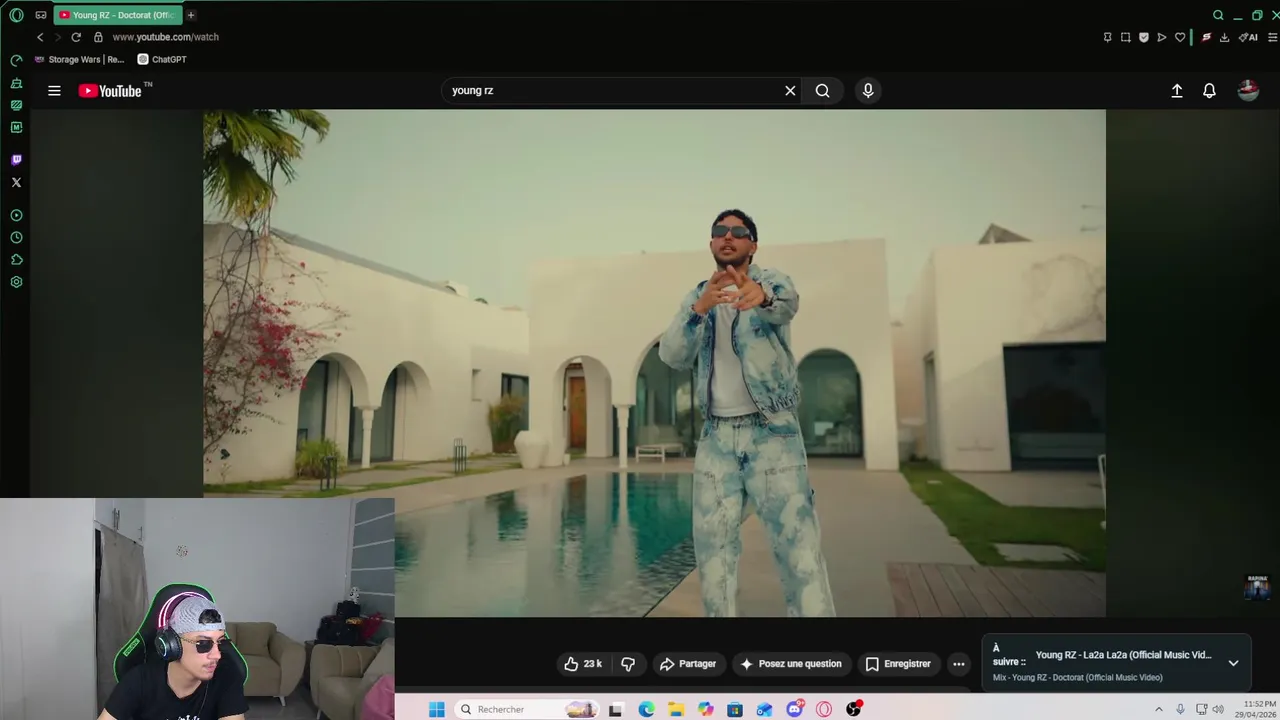Viewport: 1280px width, 720px height.
Task: Clear the search text 'young rz'
Action: [x=790, y=90]
